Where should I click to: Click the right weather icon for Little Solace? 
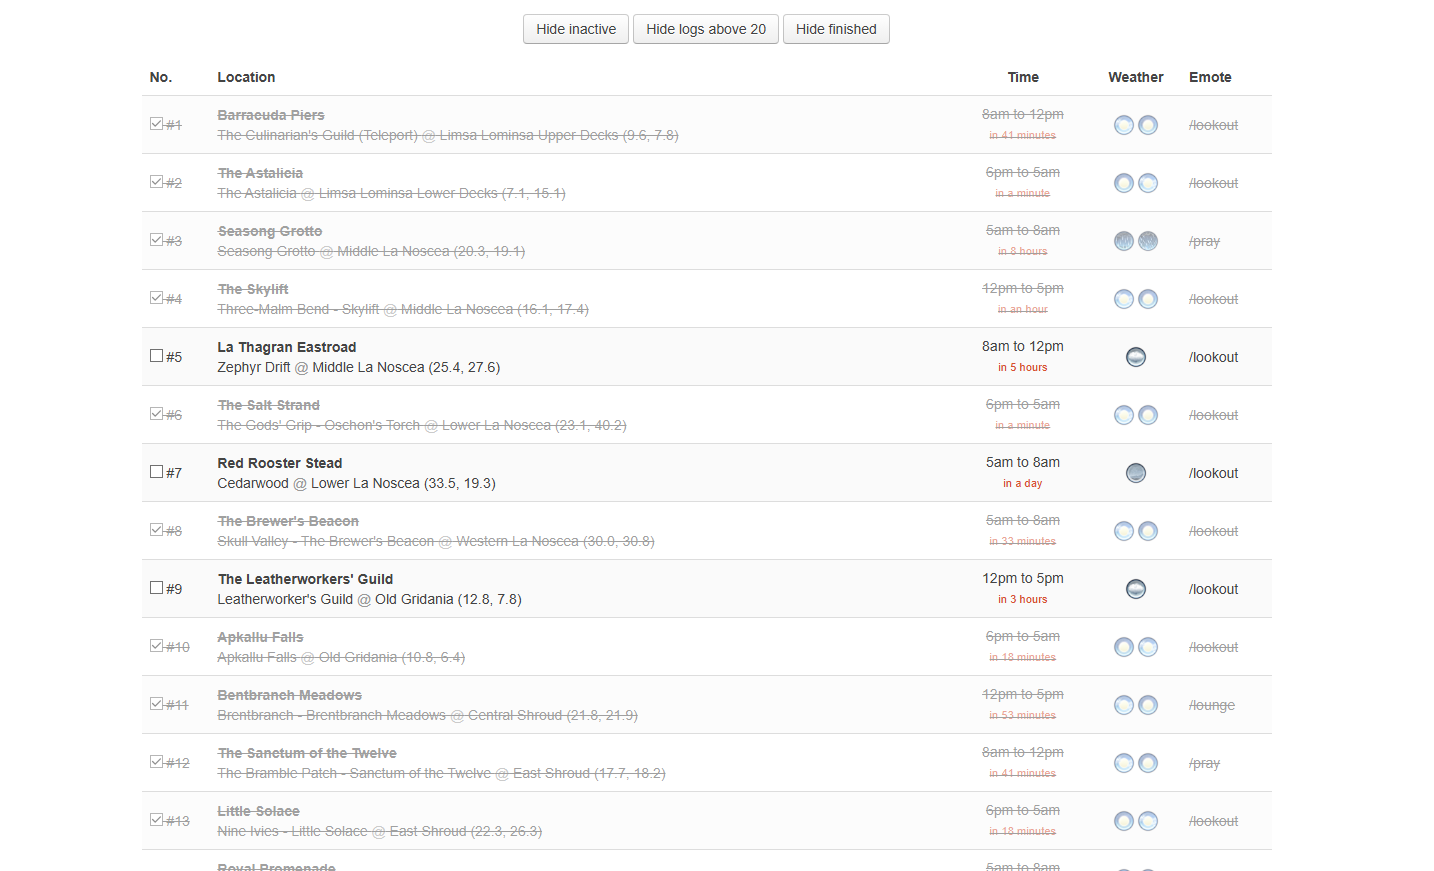[1148, 821]
